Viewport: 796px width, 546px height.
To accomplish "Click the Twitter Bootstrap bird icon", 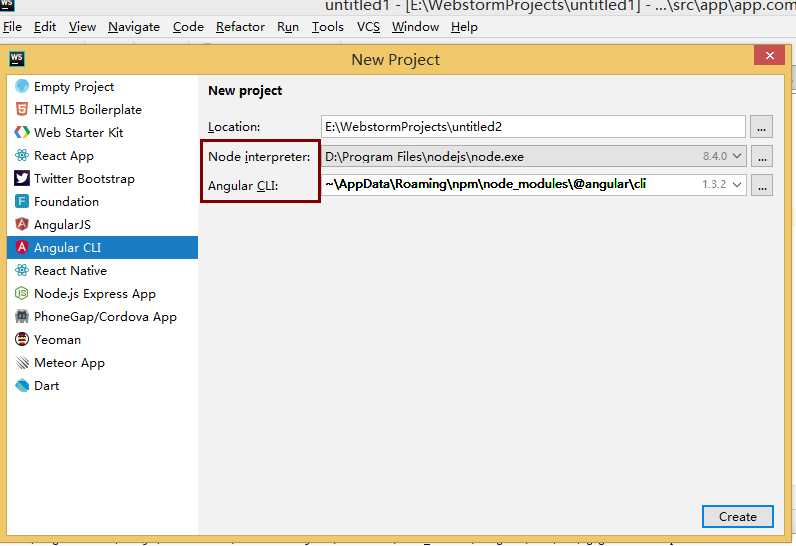I will click(x=22, y=179).
